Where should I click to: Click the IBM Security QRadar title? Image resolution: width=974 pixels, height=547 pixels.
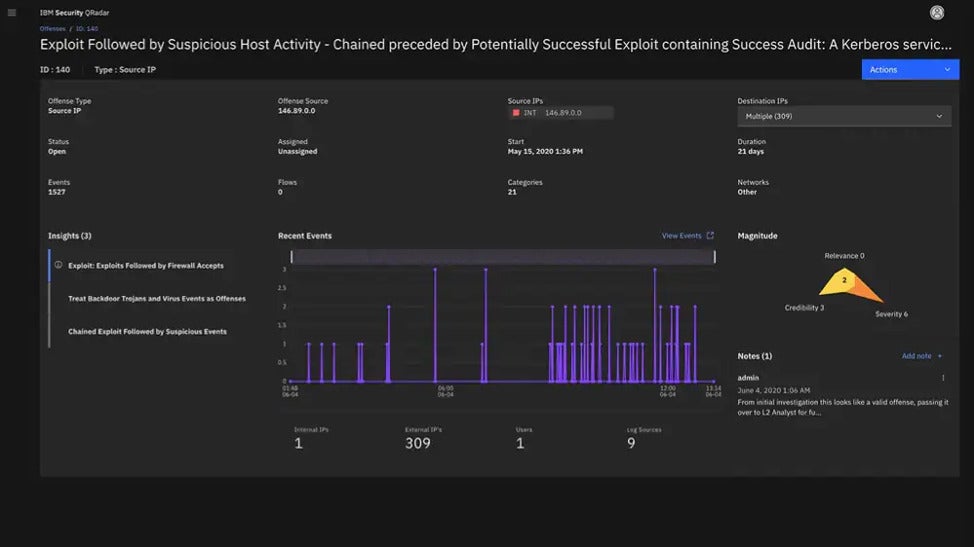pyautogui.click(x=75, y=12)
